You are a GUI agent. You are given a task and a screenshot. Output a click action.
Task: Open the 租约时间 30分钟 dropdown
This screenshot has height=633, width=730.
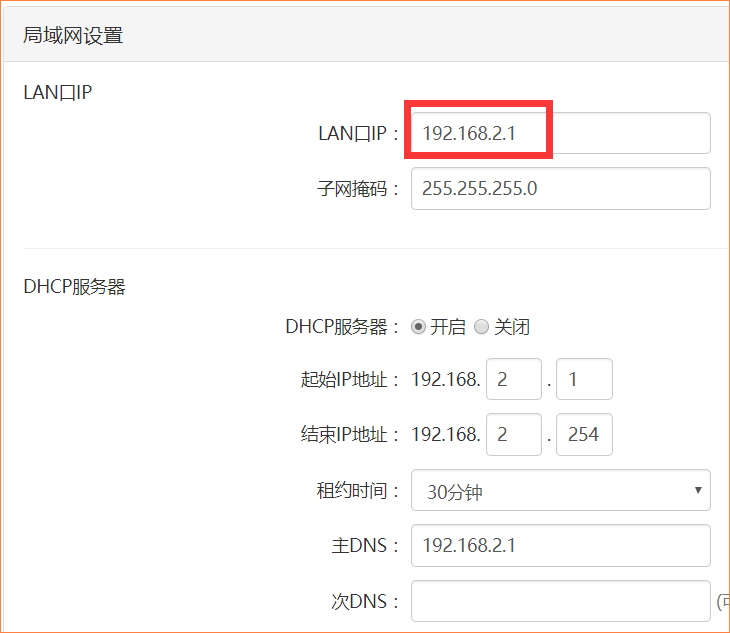[x=561, y=490]
